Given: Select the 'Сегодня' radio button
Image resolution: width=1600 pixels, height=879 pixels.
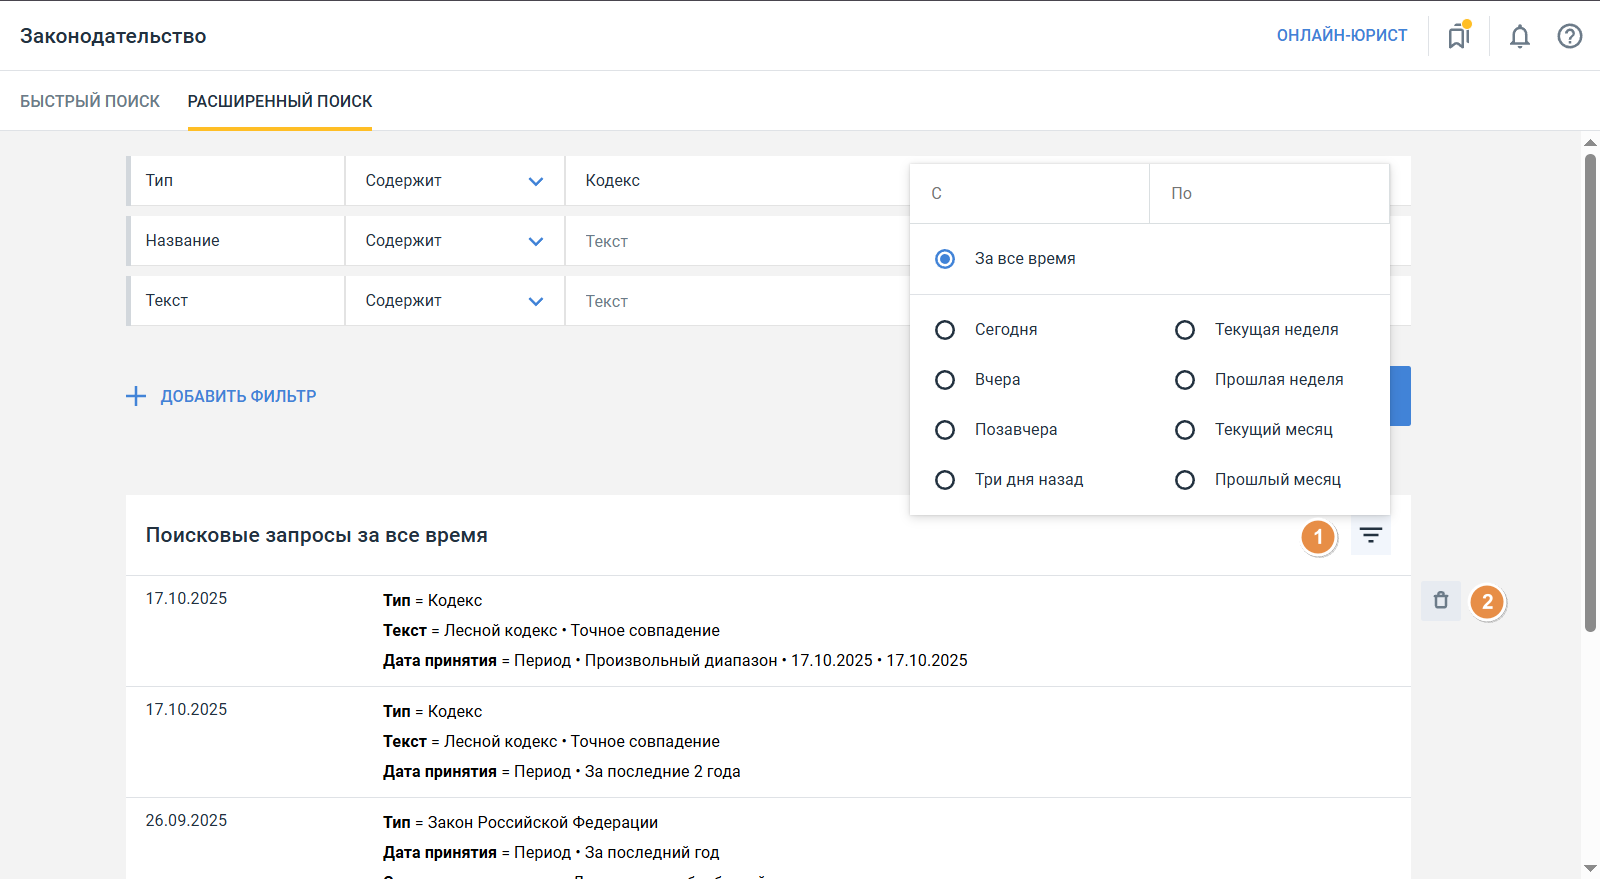Looking at the screenshot, I should [x=945, y=330].
